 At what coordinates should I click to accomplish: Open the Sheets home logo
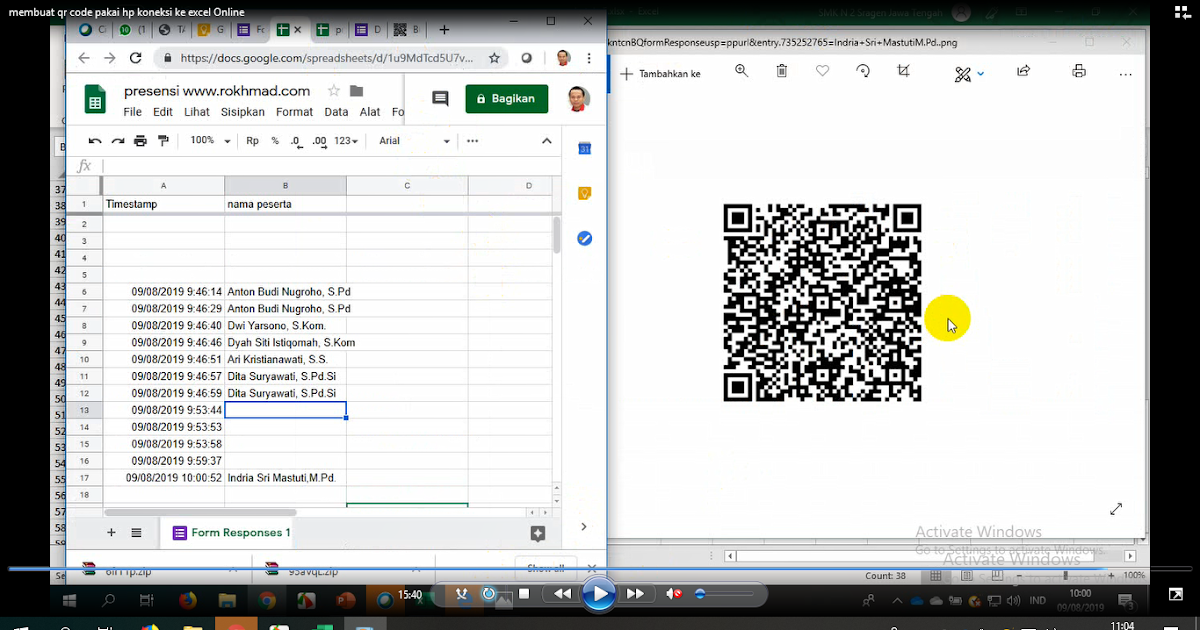(x=95, y=99)
